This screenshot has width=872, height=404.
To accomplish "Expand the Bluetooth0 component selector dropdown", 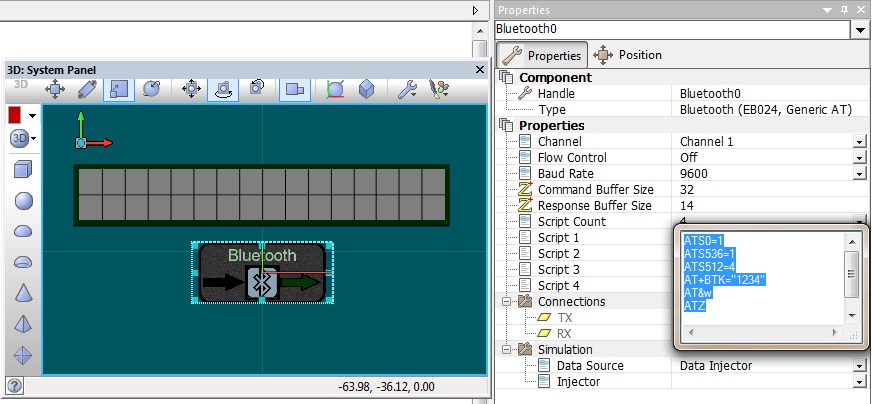I will (860, 30).
